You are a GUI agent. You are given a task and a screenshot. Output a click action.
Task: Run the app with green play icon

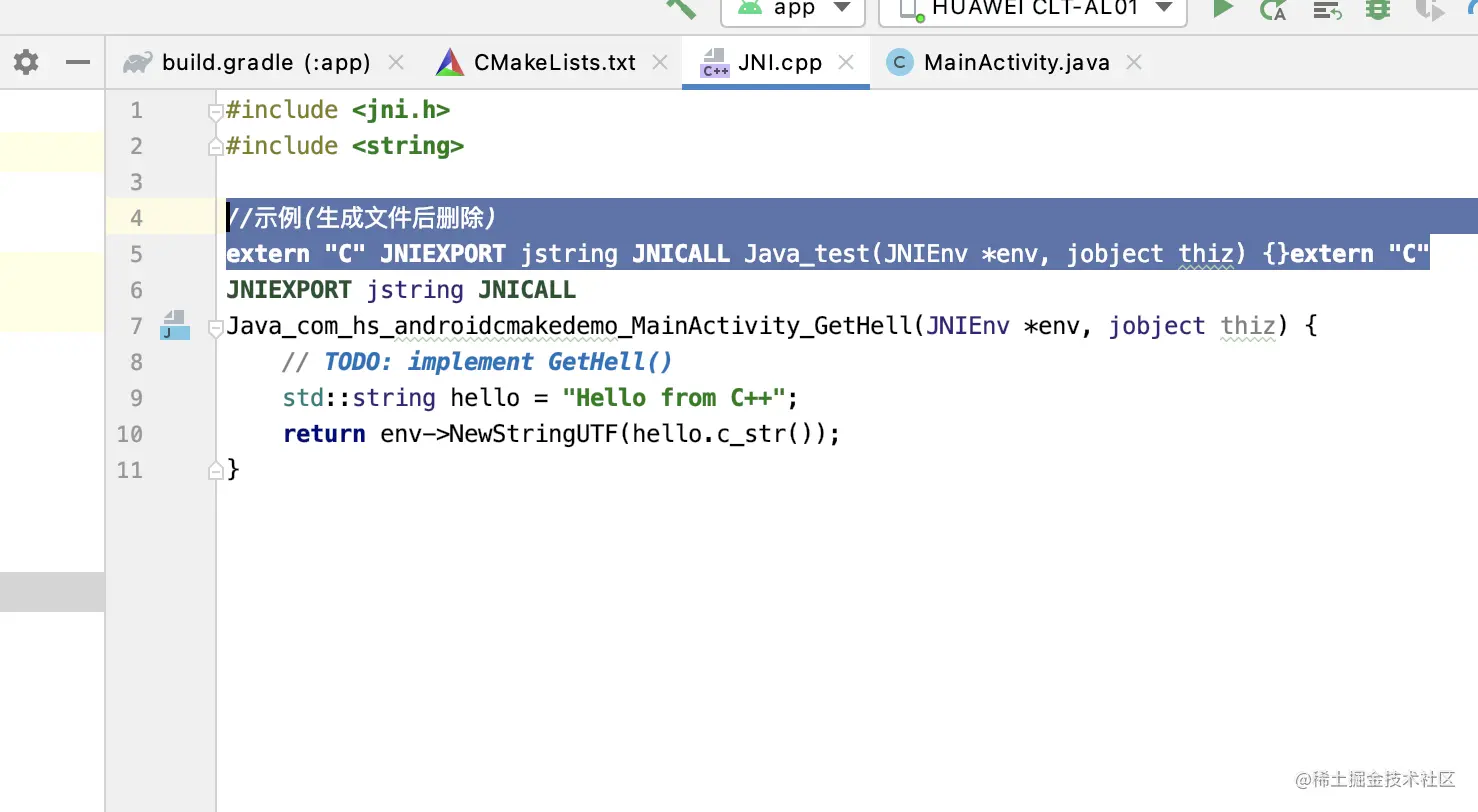pyautogui.click(x=1222, y=8)
